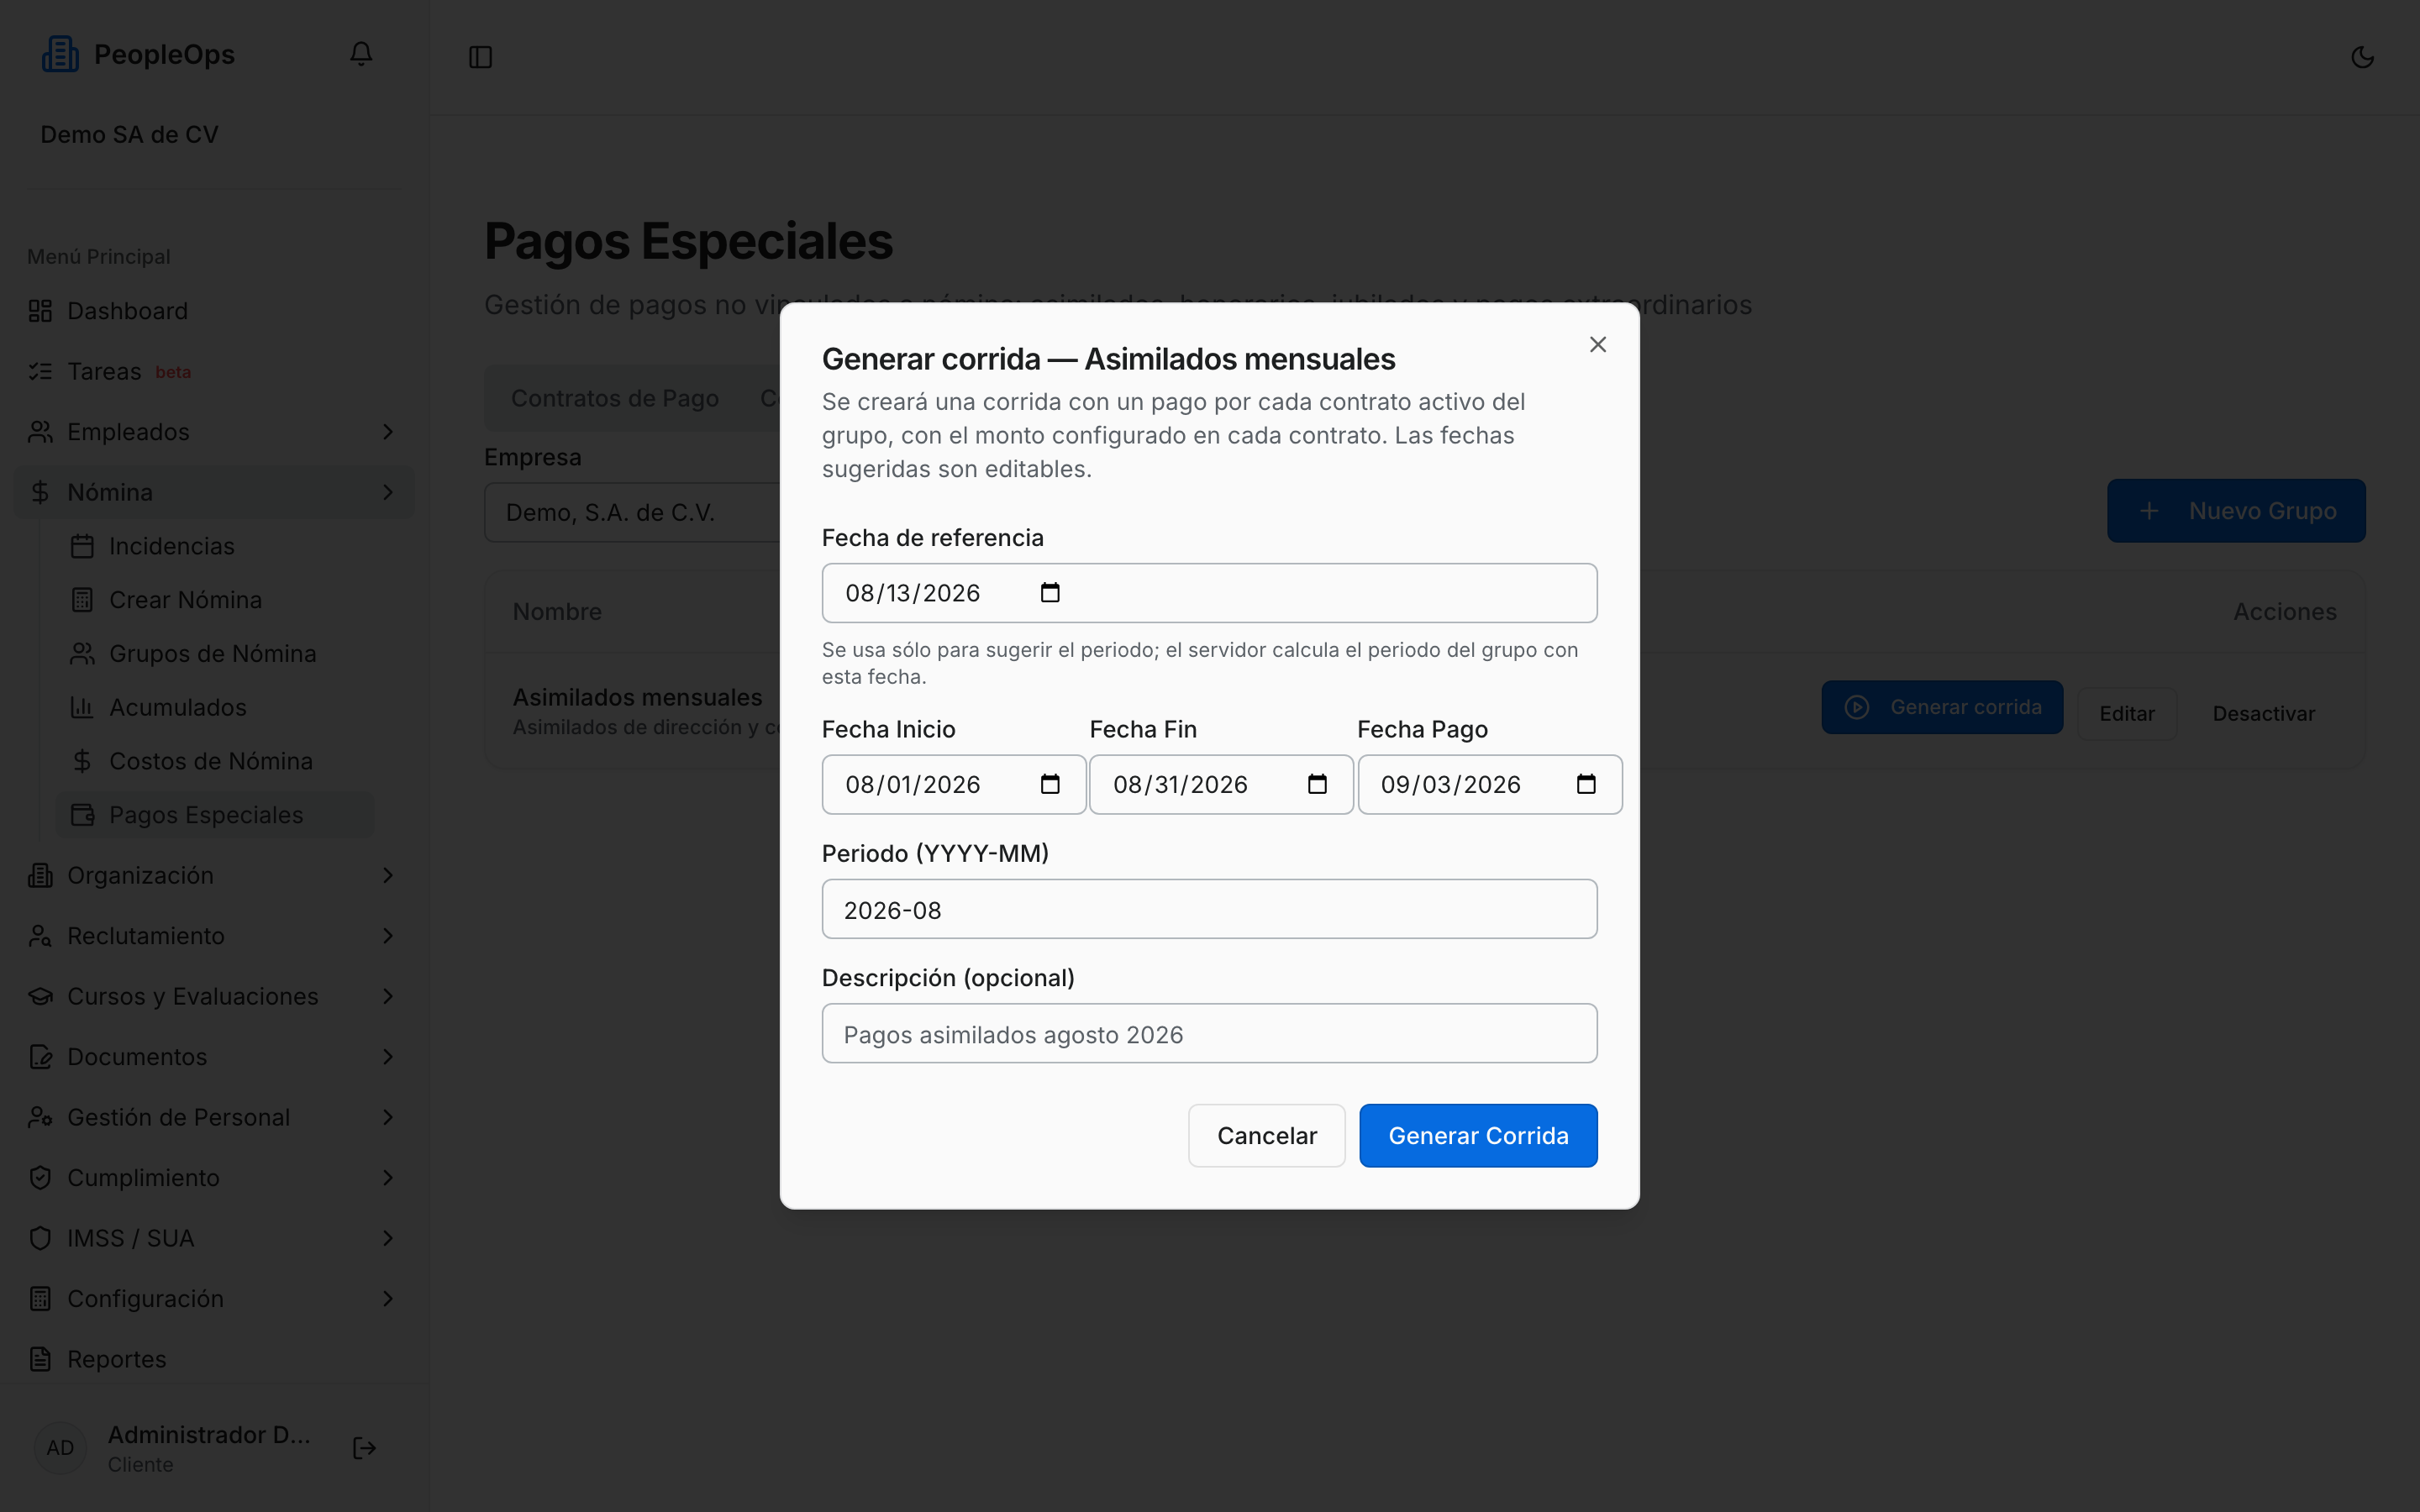Click the Reportes document icon

coord(40,1360)
